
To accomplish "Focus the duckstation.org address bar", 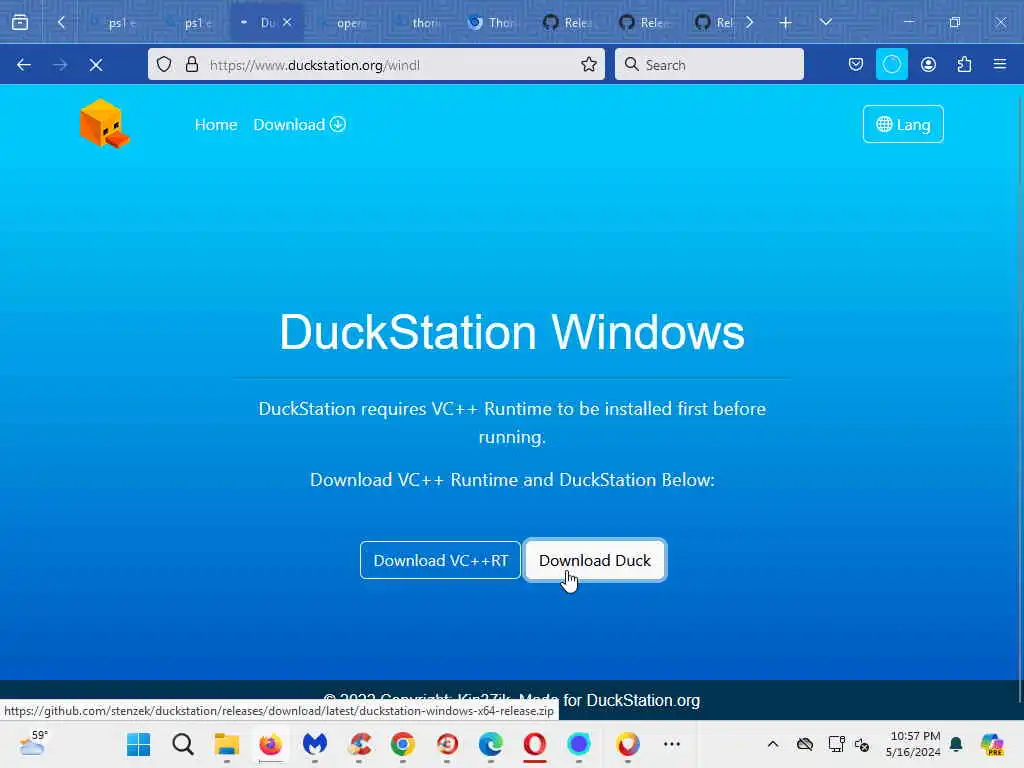I will click(376, 65).
